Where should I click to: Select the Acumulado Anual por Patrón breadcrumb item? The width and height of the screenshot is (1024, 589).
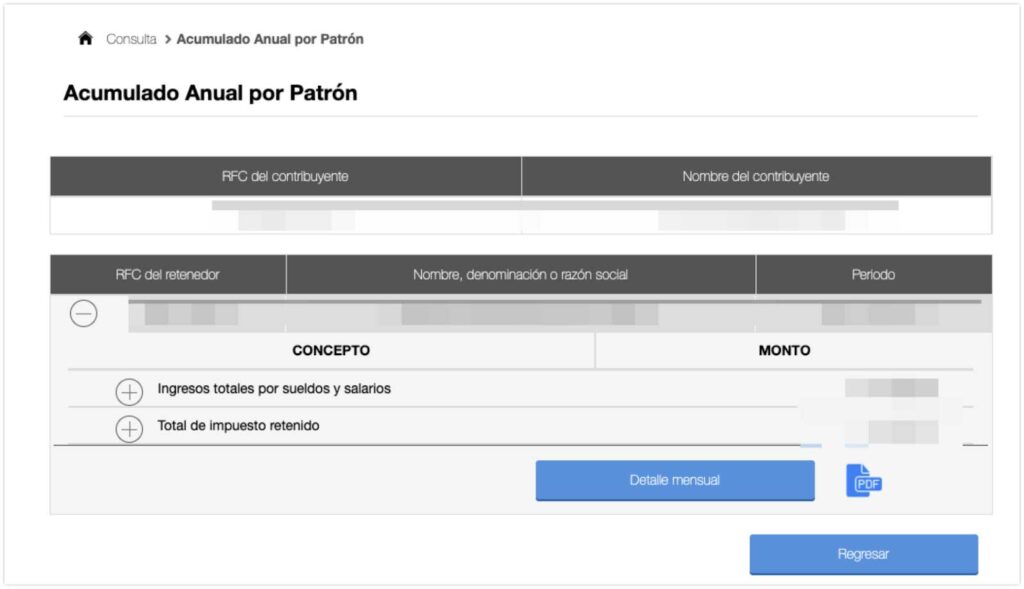[268, 39]
